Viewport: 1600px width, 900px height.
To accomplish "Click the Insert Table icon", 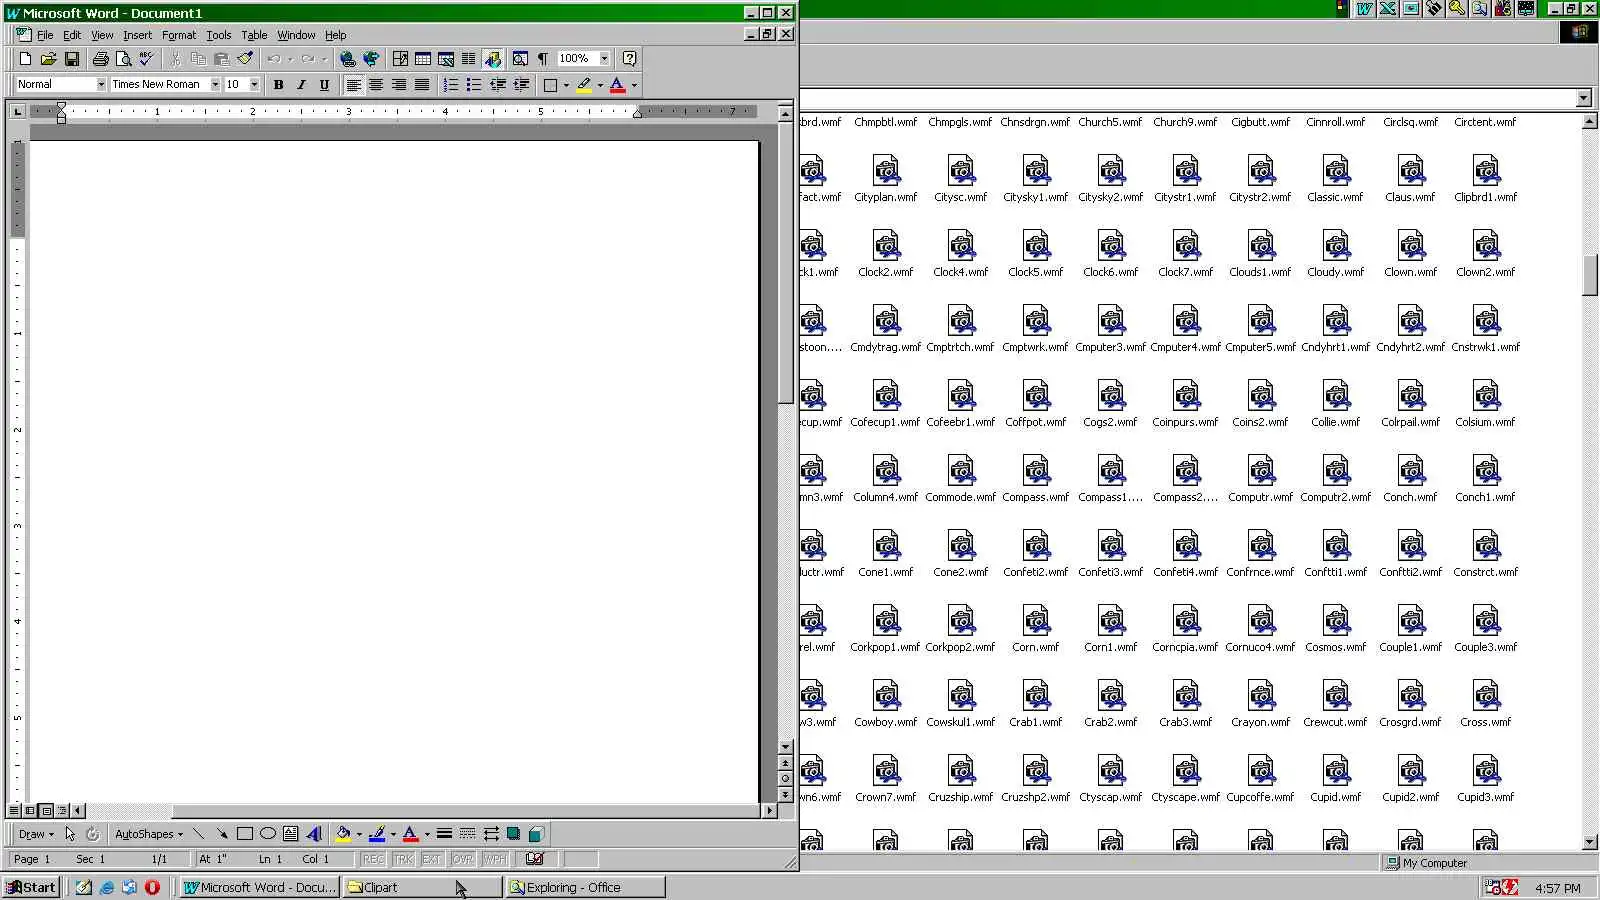I will (x=423, y=59).
